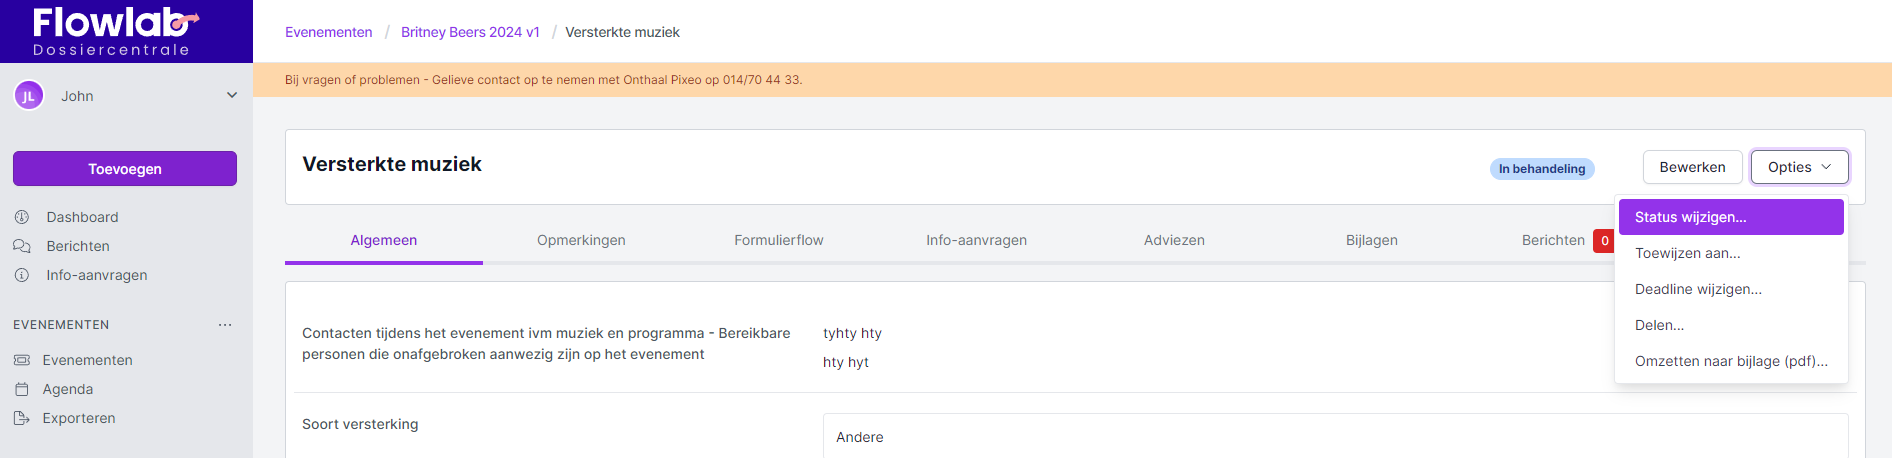Click the Bewerken button
Viewport: 1892px width, 458px height.
(x=1692, y=167)
